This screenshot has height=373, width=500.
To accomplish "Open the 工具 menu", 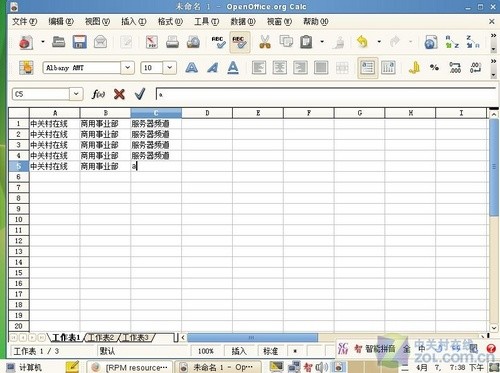I will tap(206, 22).
